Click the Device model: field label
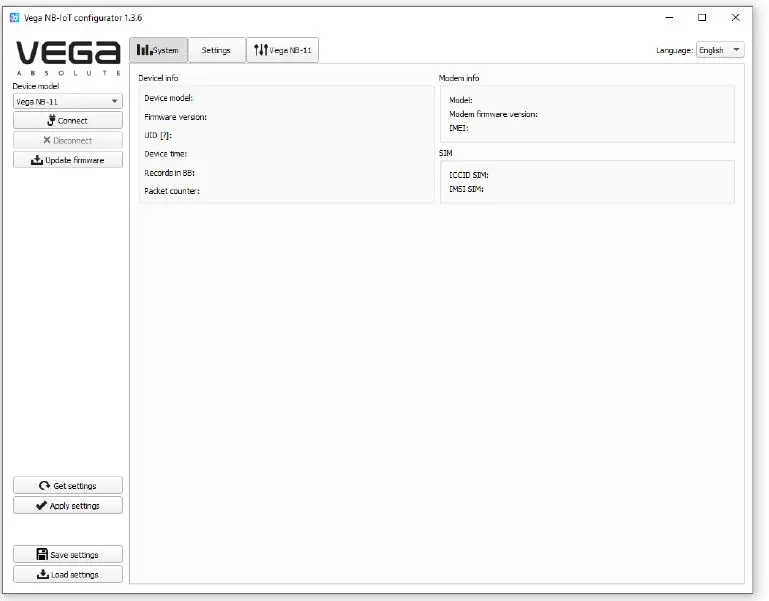Viewport: 769px width, 601px height. [x=169, y=98]
